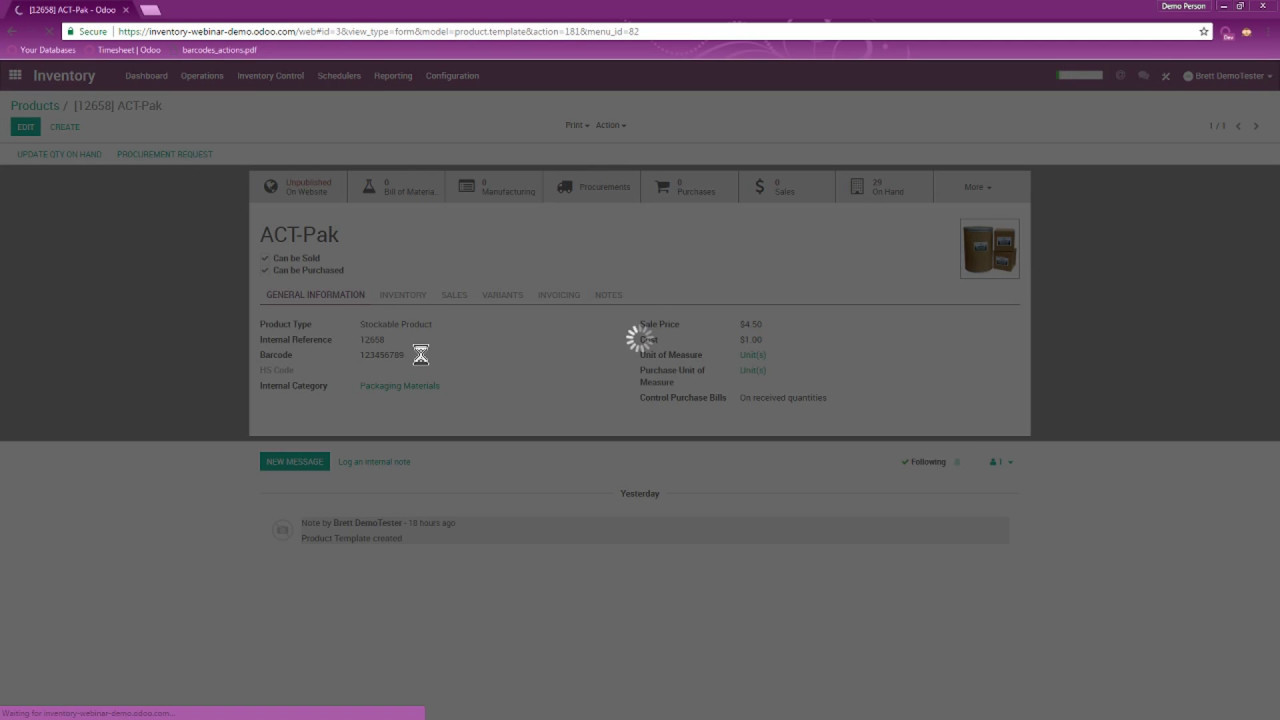The width and height of the screenshot is (1280, 720).
Task: Switch to the Variants tab
Action: tap(502, 295)
